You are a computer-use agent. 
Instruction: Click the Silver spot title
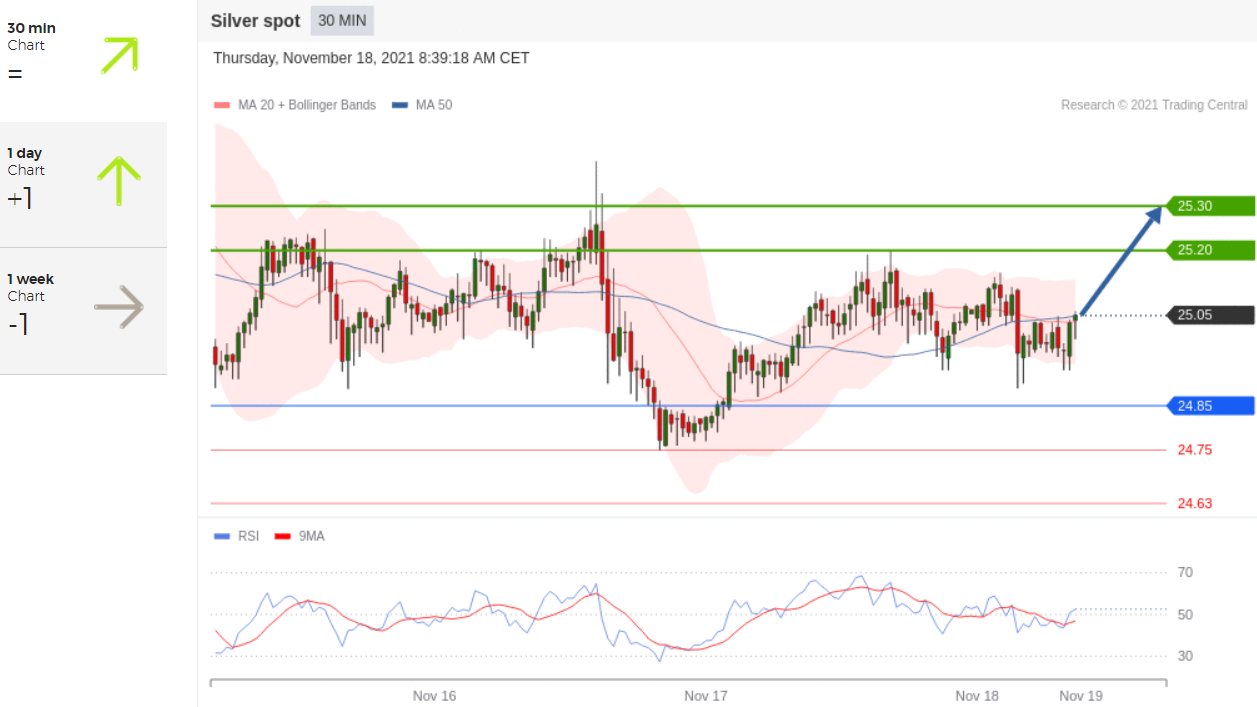[256, 21]
